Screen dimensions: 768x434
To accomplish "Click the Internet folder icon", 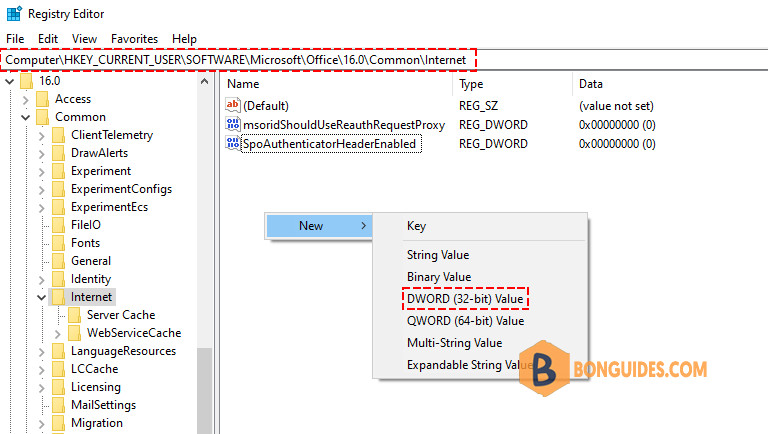I will pyautogui.click(x=58, y=297).
